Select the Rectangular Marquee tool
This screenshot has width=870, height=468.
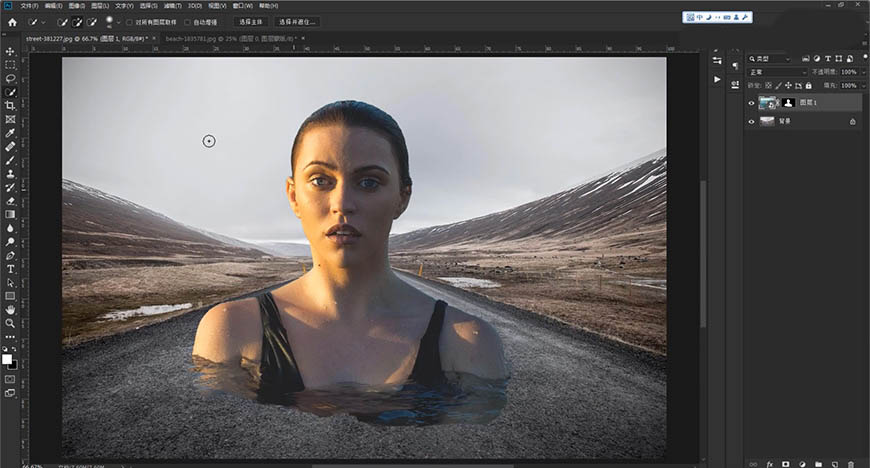pyautogui.click(x=10, y=65)
